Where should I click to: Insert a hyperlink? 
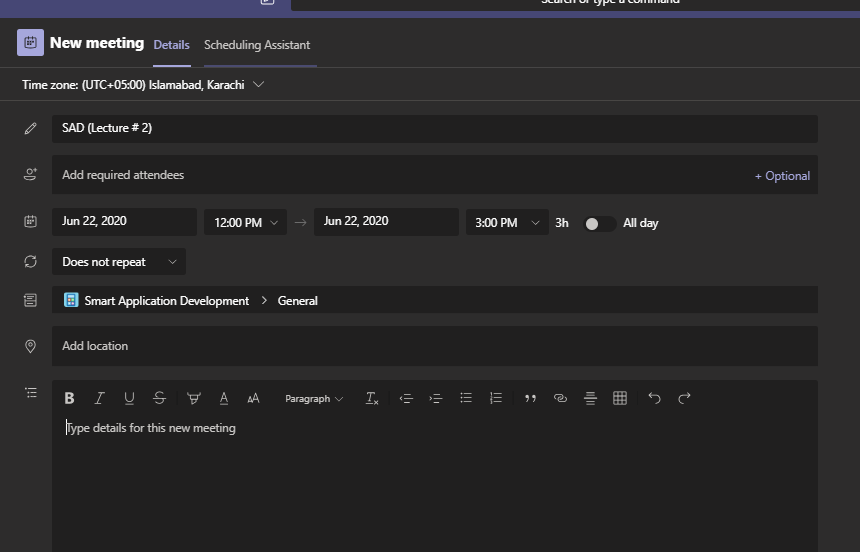pos(560,398)
